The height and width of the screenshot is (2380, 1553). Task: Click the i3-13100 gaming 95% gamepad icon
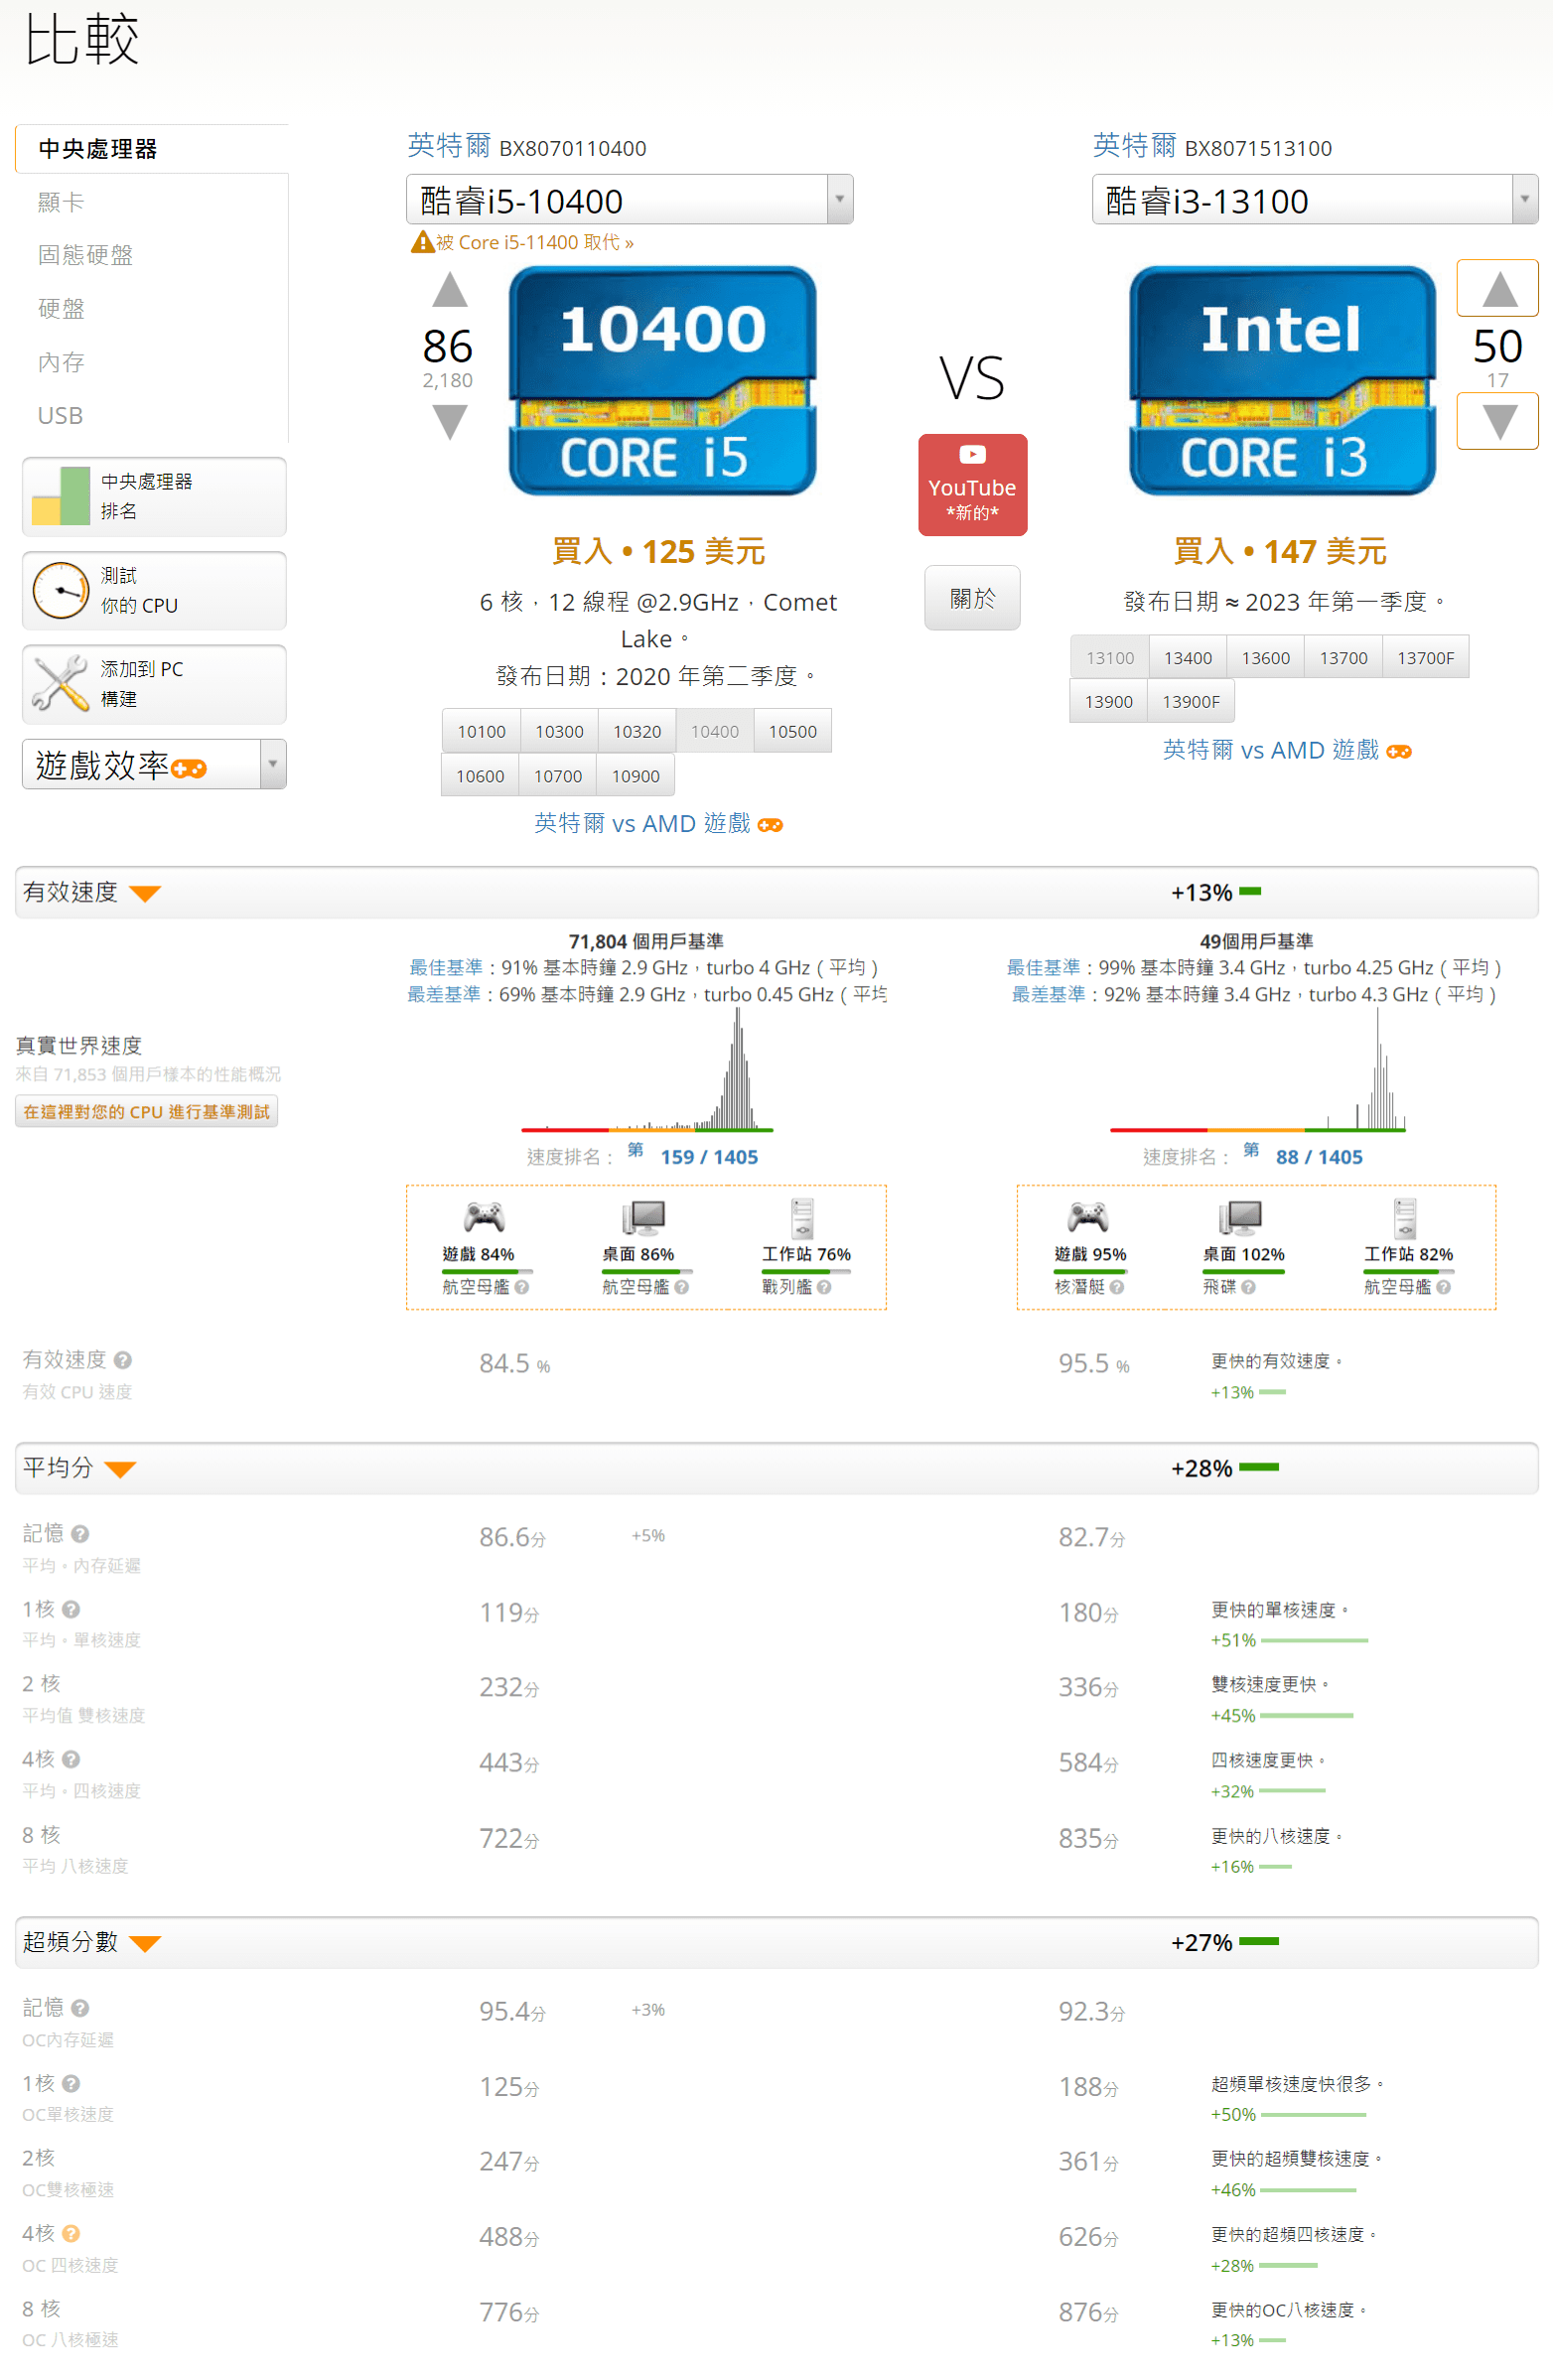pos(1088,1217)
